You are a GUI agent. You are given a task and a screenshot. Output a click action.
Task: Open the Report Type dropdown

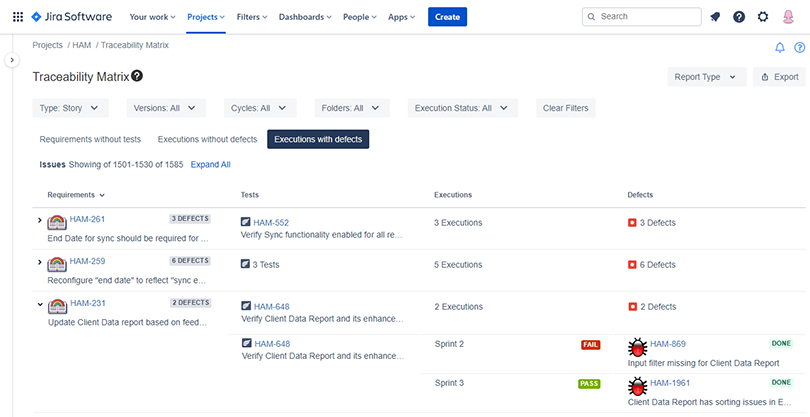[706, 77]
